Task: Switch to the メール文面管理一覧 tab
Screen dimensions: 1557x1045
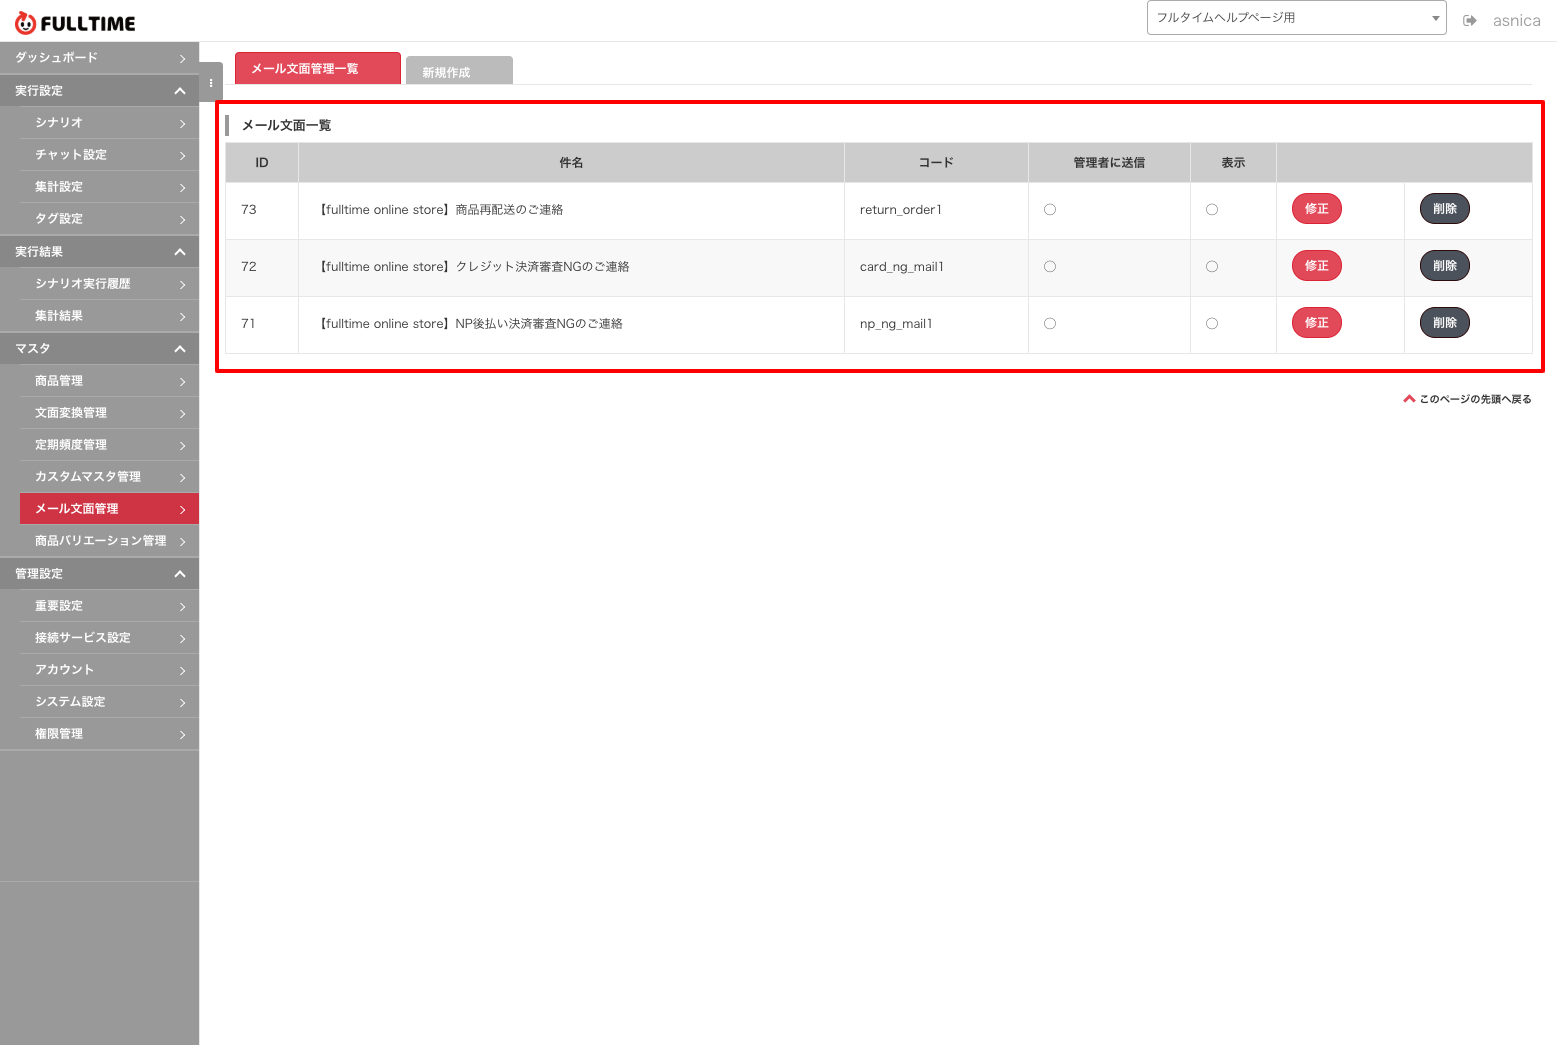Action: pyautogui.click(x=318, y=69)
